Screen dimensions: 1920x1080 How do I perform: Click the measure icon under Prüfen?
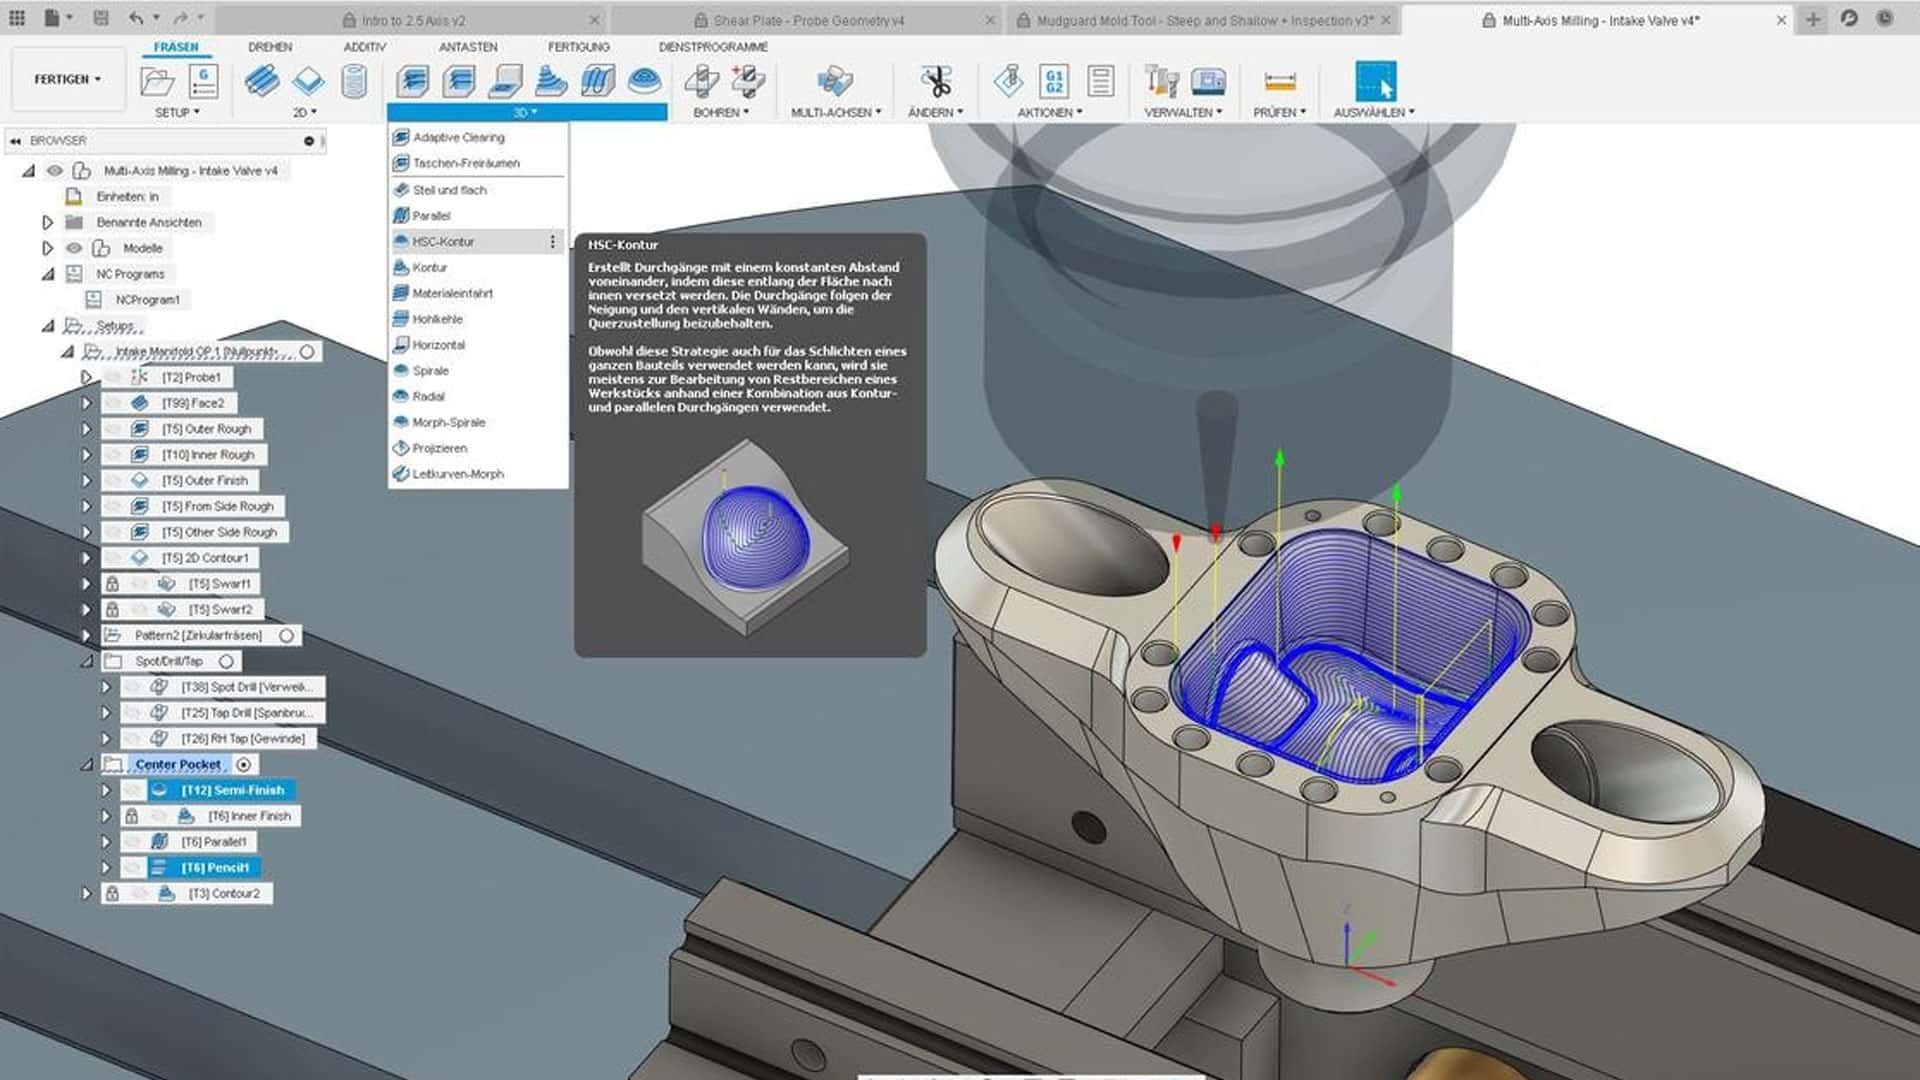click(x=1279, y=81)
